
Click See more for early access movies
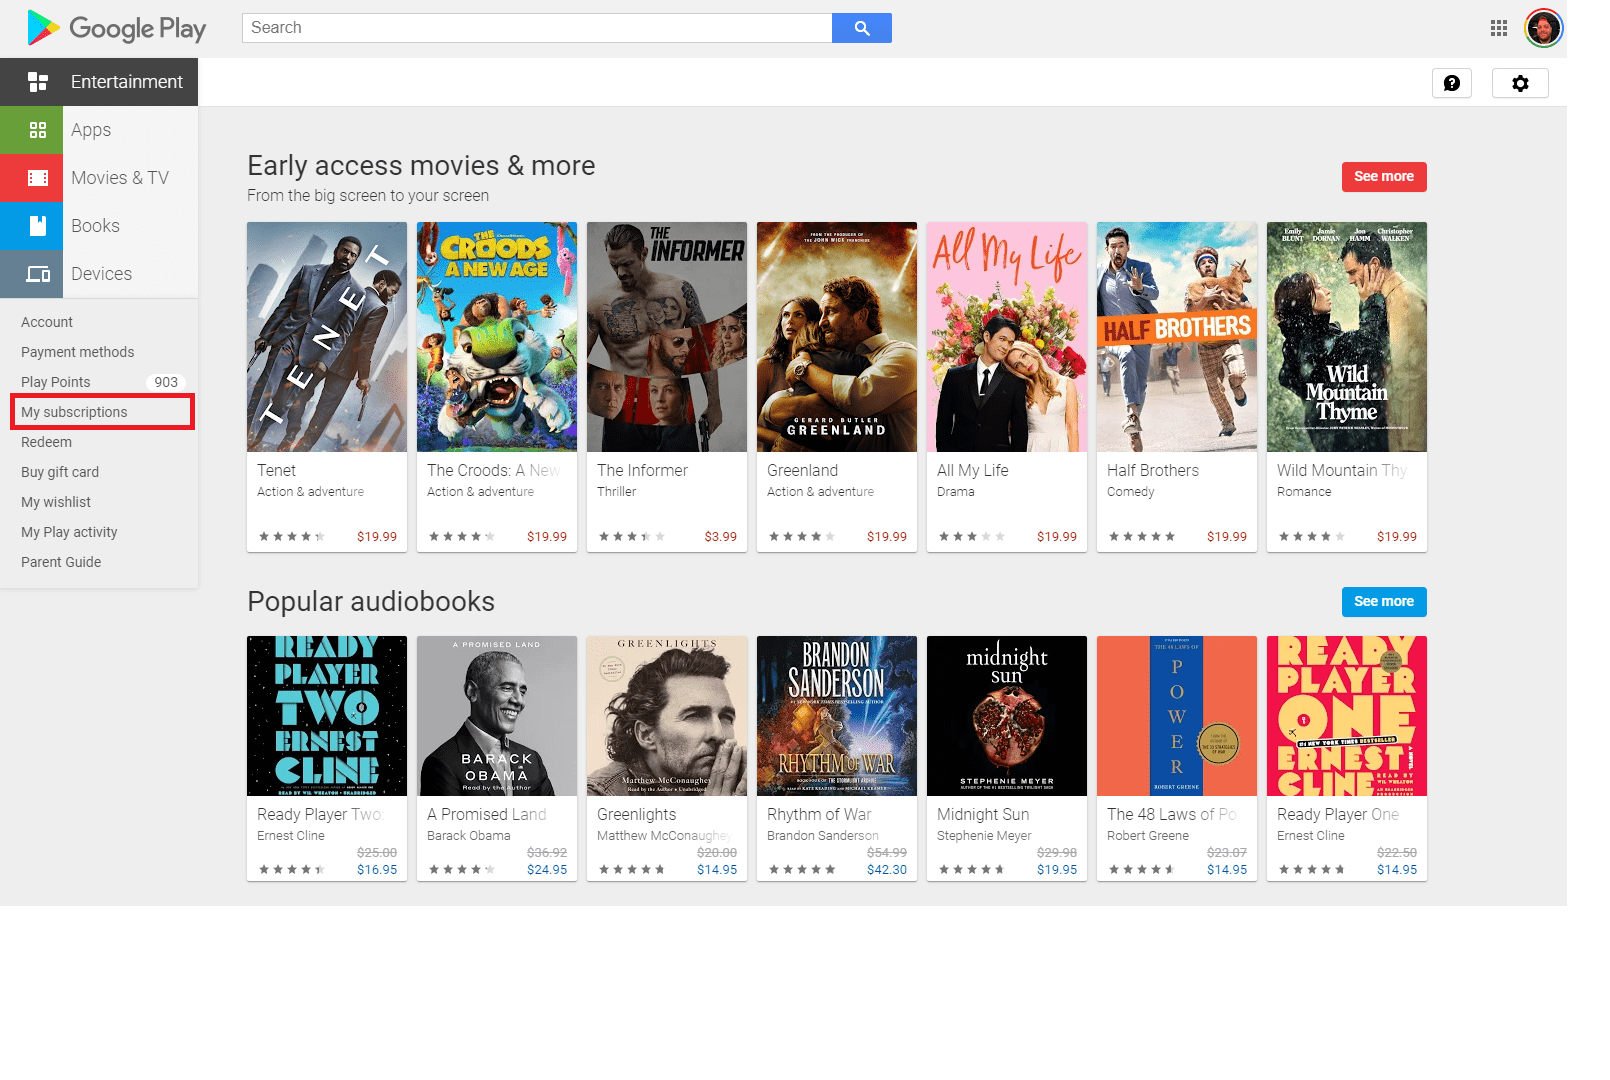coord(1383,176)
